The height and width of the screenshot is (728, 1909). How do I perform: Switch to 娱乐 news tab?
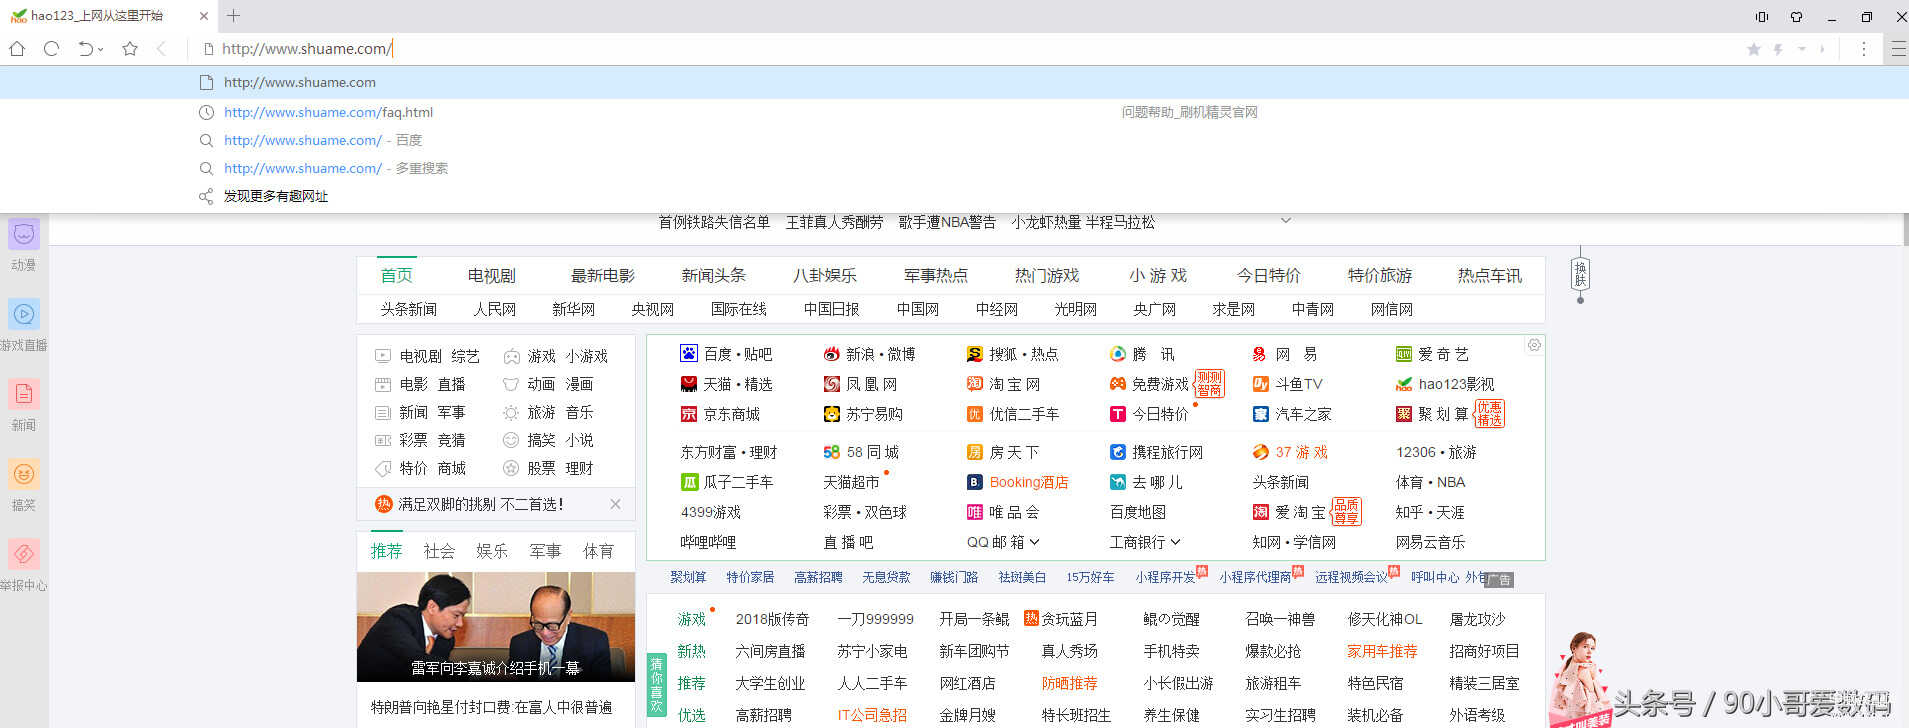(x=492, y=551)
